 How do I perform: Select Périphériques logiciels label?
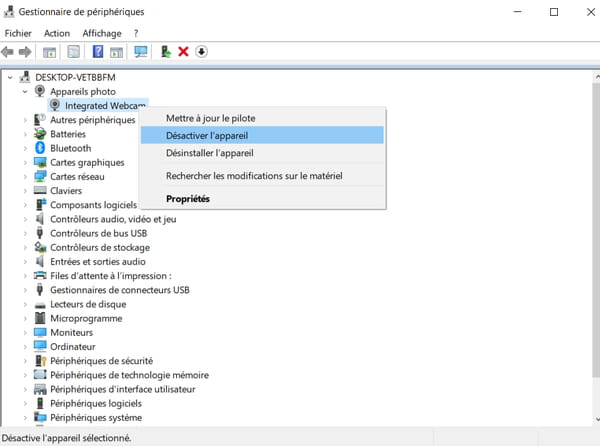pos(96,403)
